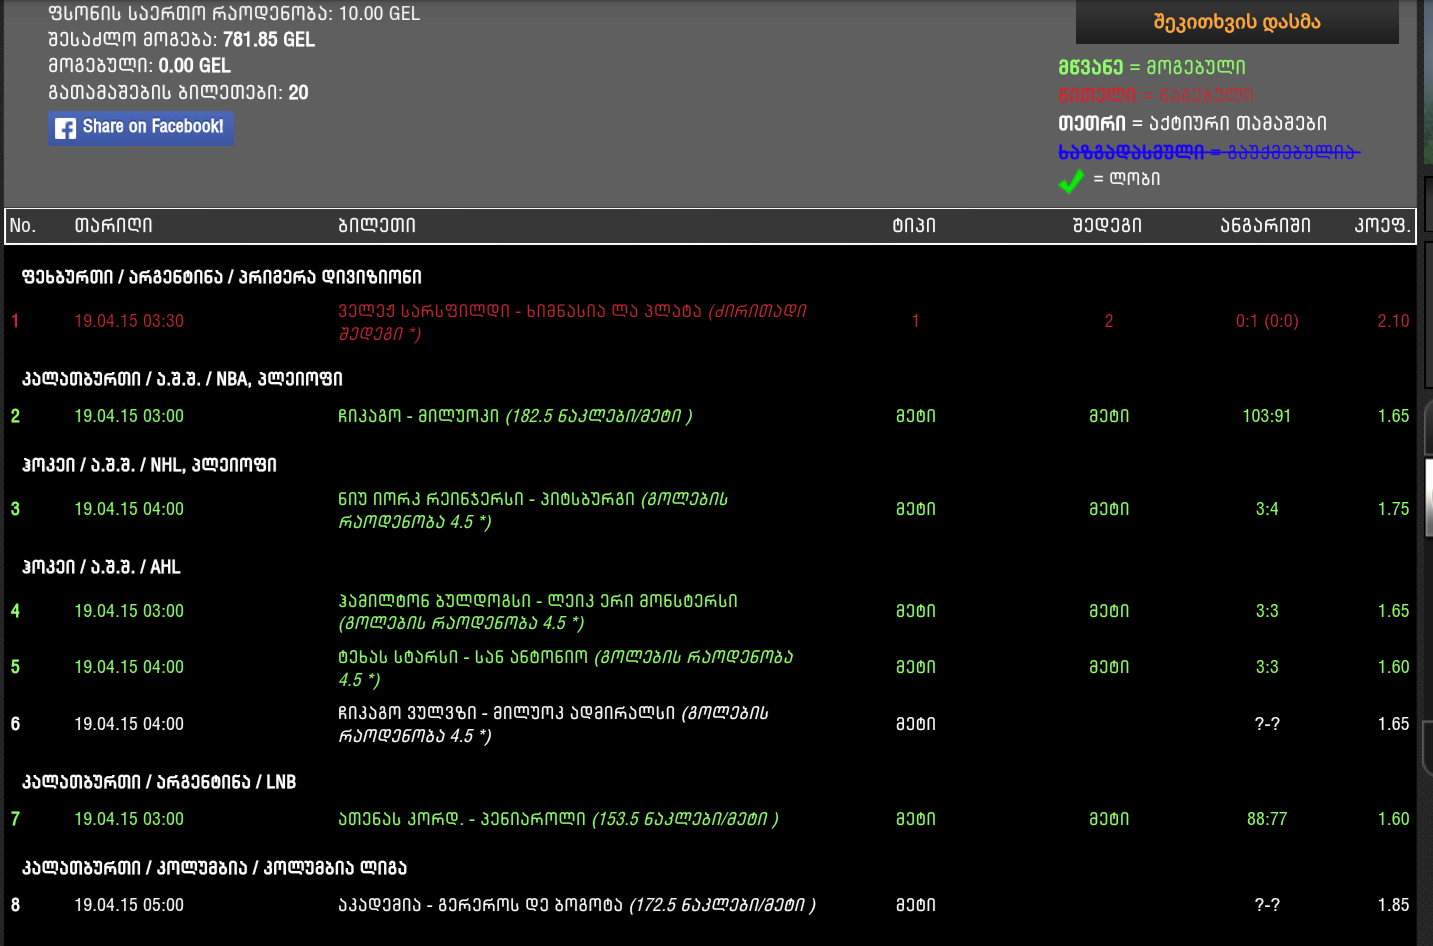Open the შეკითხვის დასმა question form
1433x946 pixels.
click(1236, 20)
